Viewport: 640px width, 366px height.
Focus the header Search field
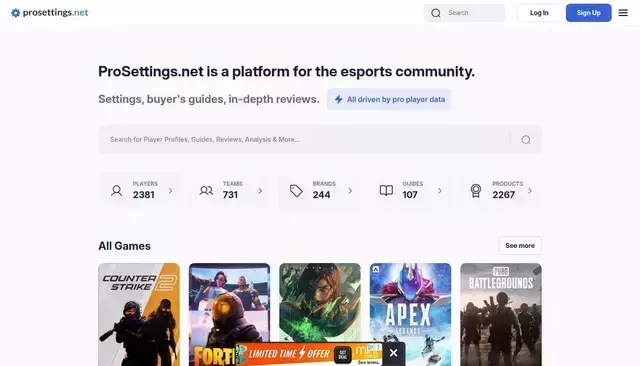[464, 13]
